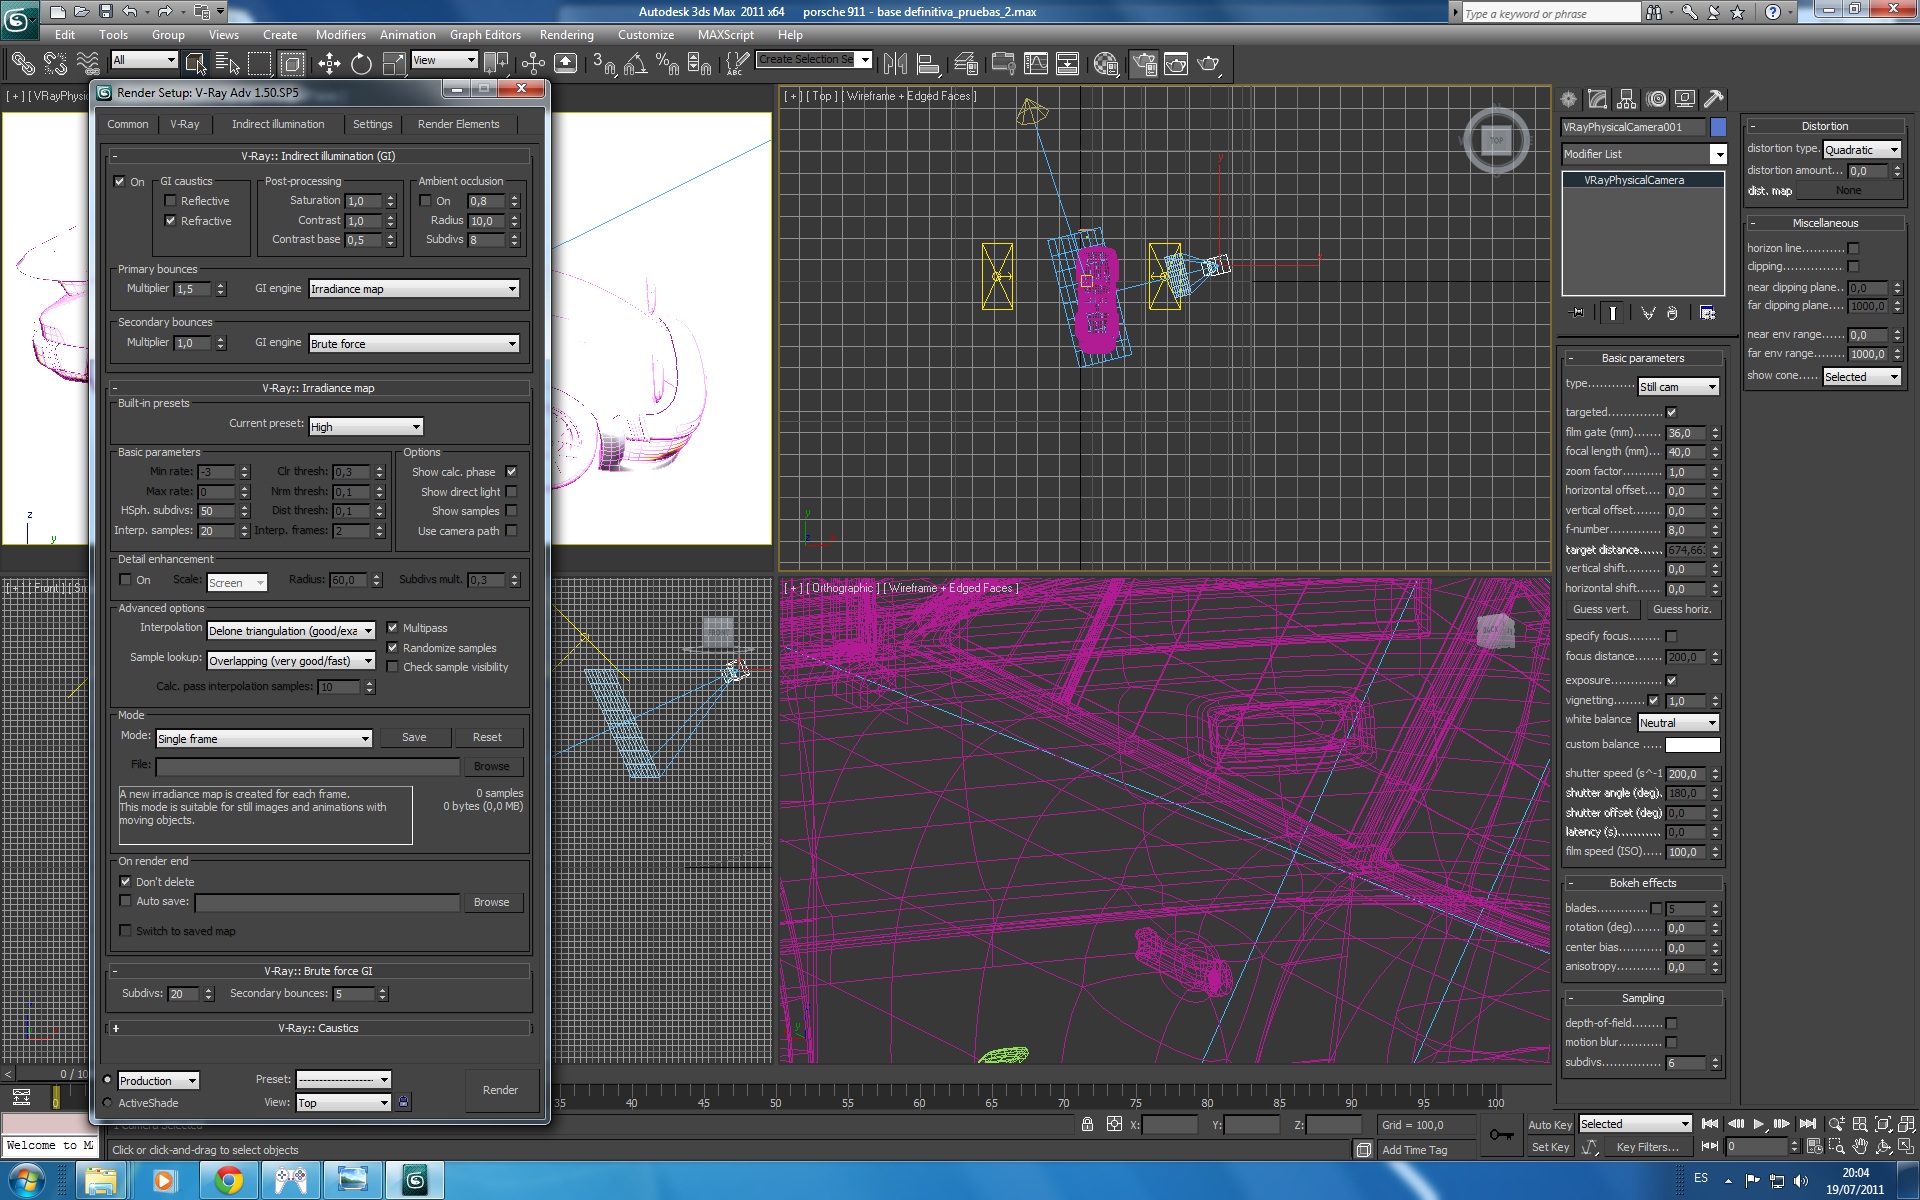Click the Render button
Image resolution: width=1920 pixels, height=1200 pixels.
(x=500, y=1090)
